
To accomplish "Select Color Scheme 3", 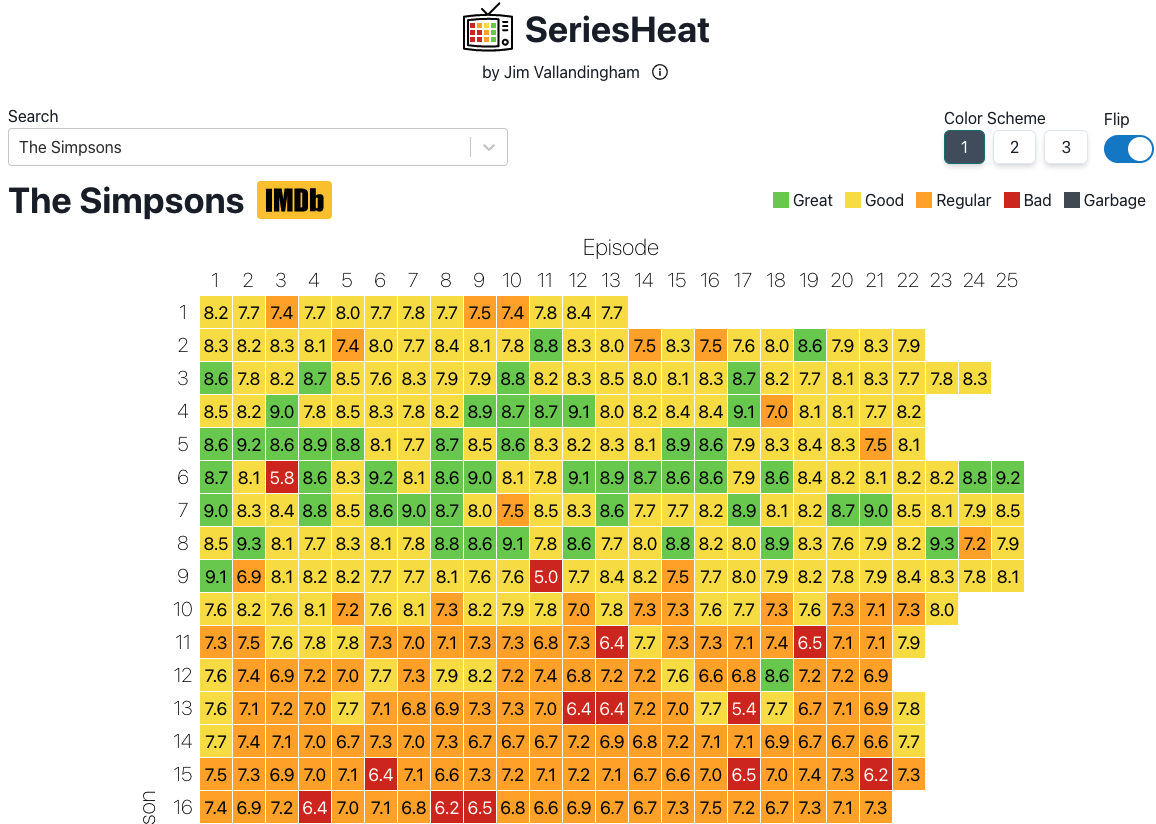I will tap(1065, 147).
